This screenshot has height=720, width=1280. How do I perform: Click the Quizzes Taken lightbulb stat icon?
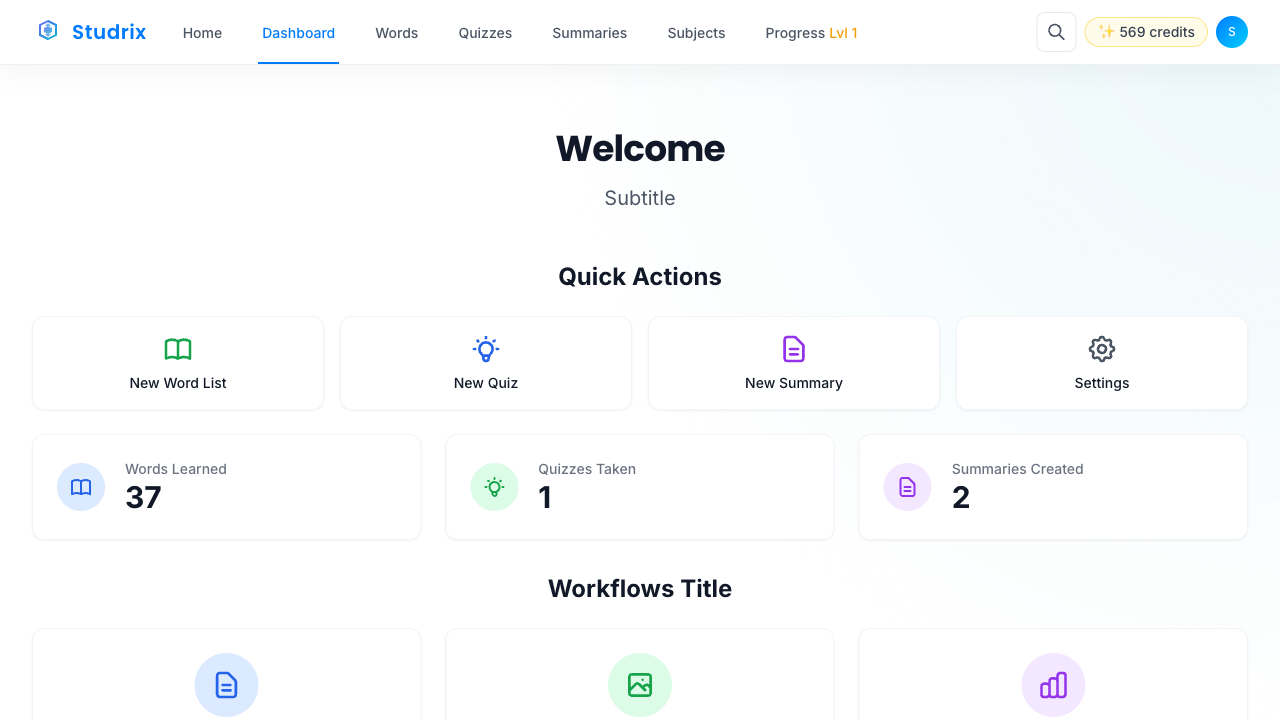494,487
